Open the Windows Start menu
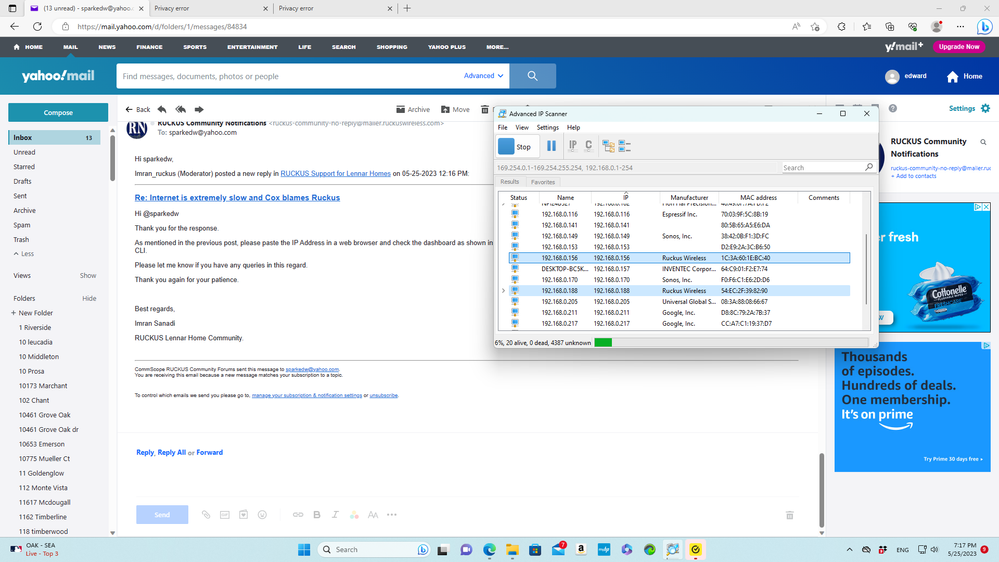The width and height of the screenshot is (999, 562). (x=304, y=549)
